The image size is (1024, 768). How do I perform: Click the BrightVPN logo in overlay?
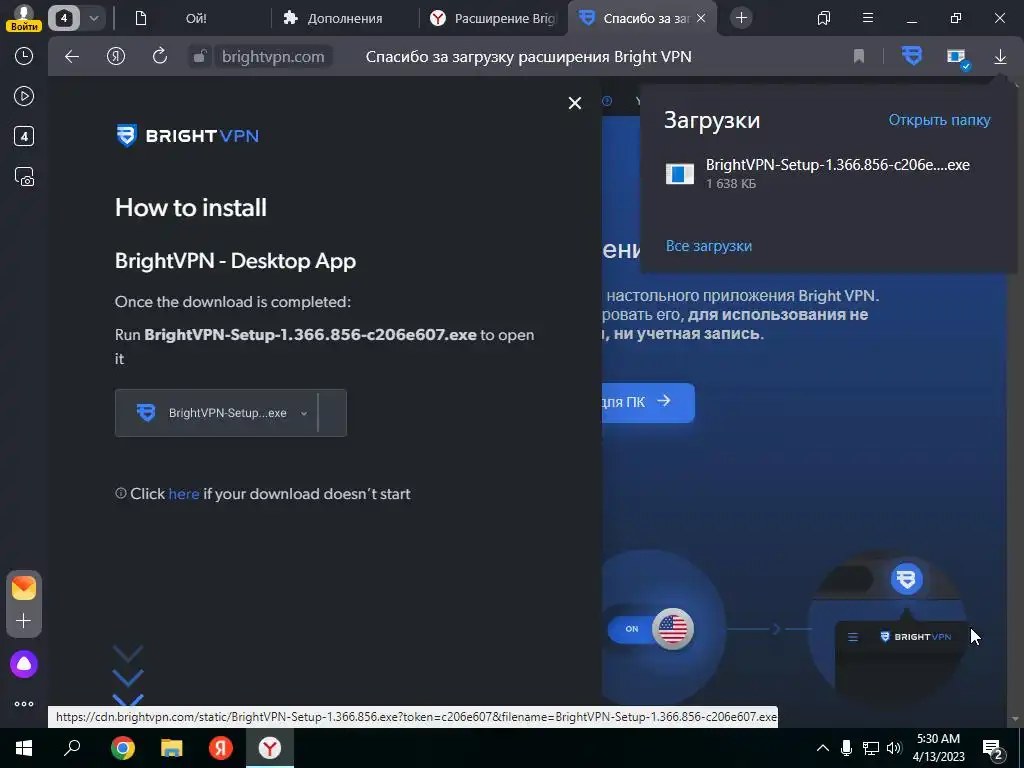(x=187, y=136)
